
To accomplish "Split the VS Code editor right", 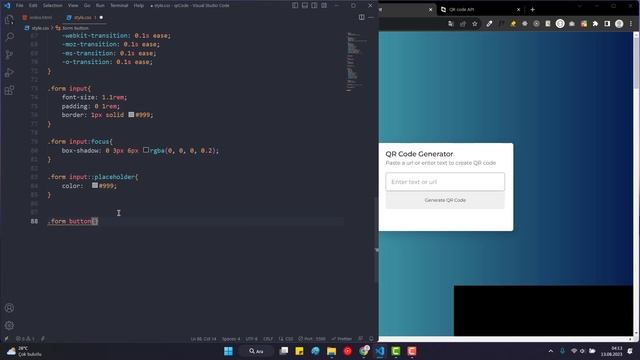I will 362,17.
